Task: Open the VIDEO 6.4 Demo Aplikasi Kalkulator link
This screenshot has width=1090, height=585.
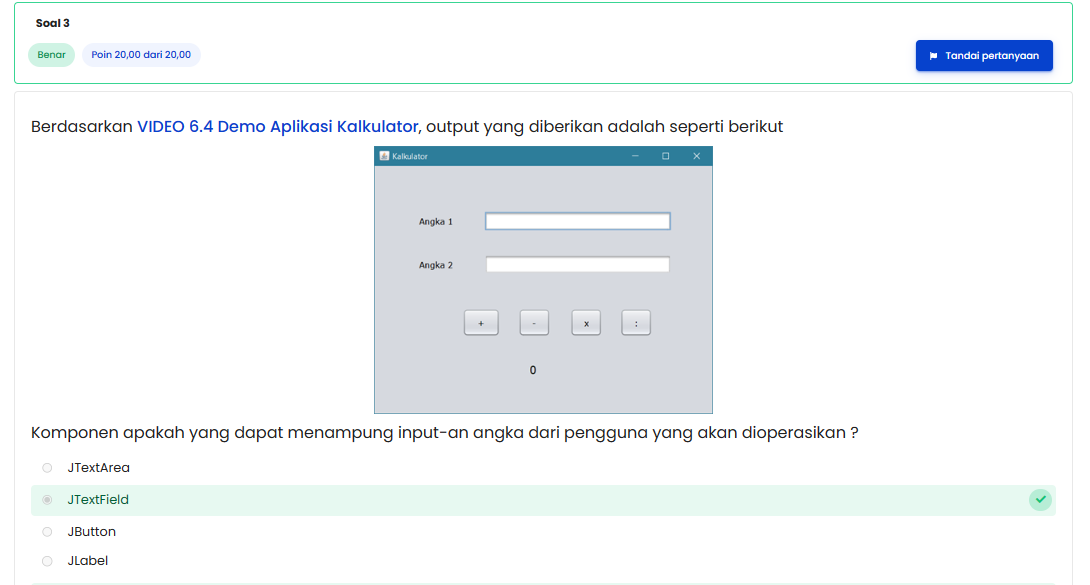Action: 277,126
